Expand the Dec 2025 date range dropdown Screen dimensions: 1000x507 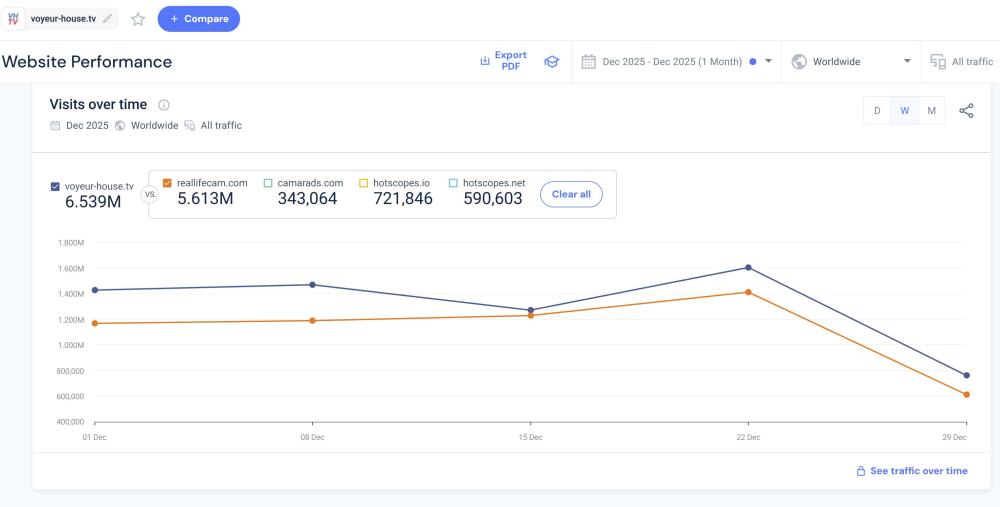pos(768,62)
